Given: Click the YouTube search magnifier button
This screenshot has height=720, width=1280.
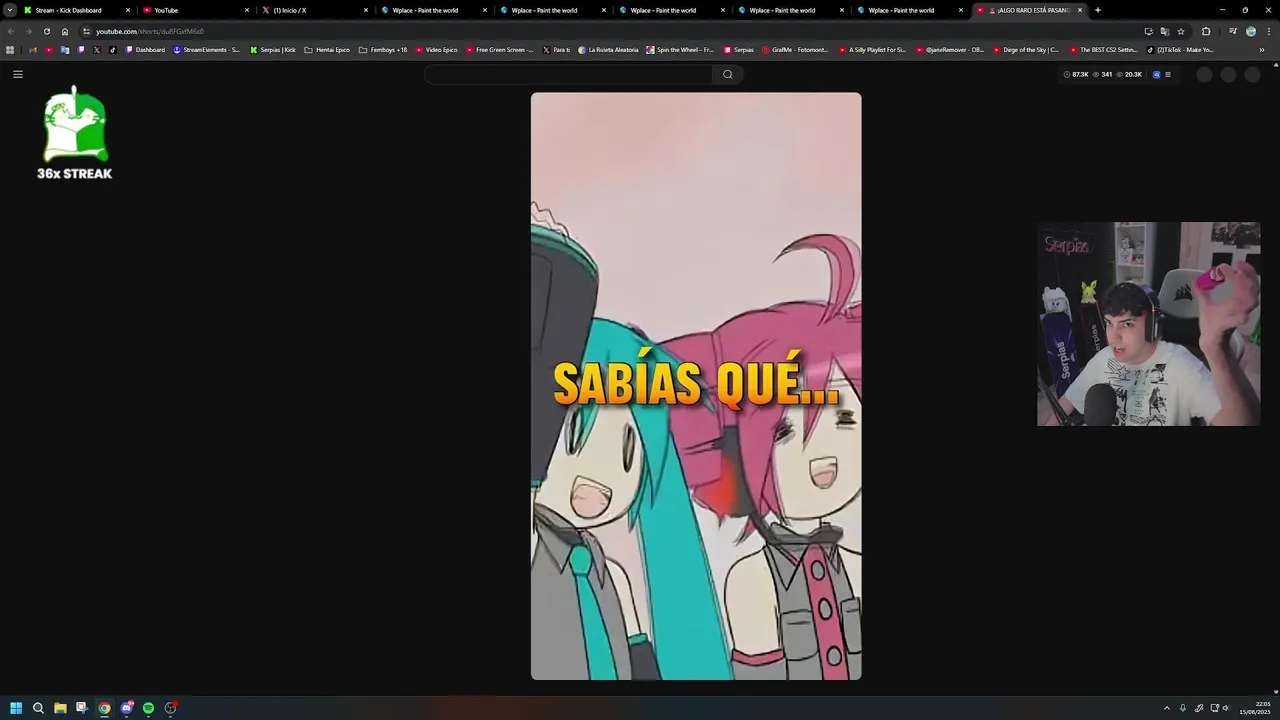Looking at the screenshot, I should point(727,74).
